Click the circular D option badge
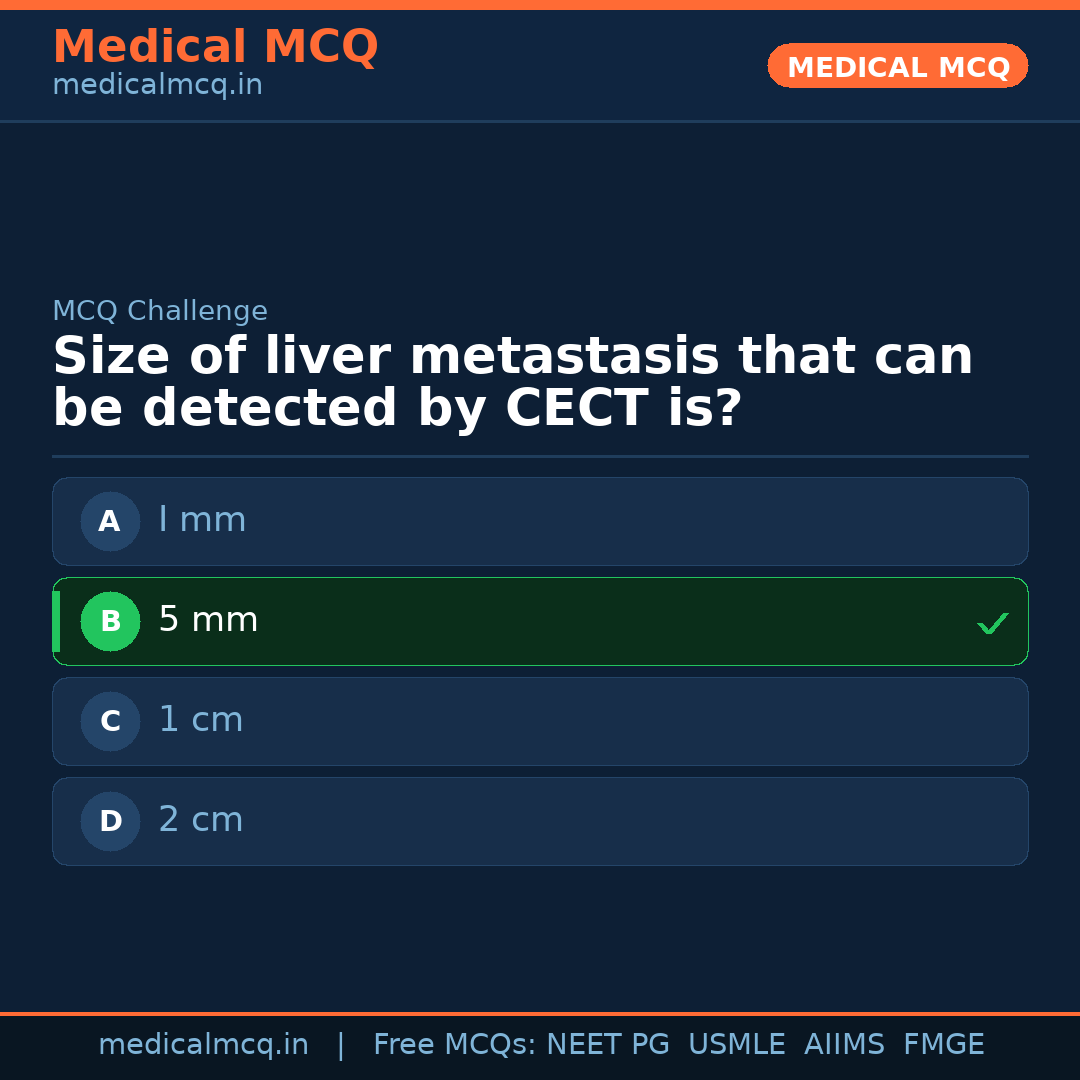The width and height of the screenshot is (1080, 1080). click(x=110, y=821)
